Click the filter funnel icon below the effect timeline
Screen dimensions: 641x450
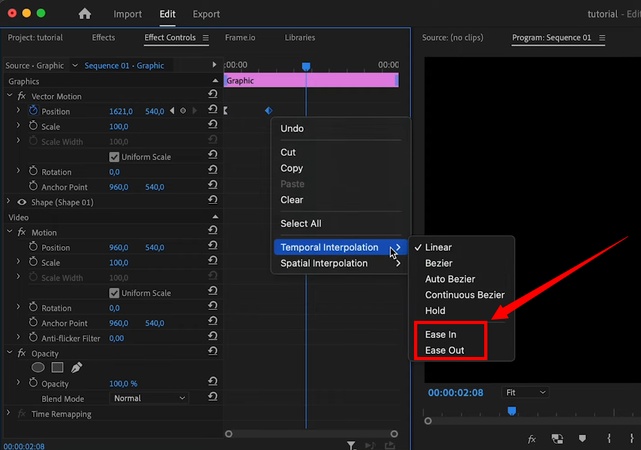click(x=351, y=444)
